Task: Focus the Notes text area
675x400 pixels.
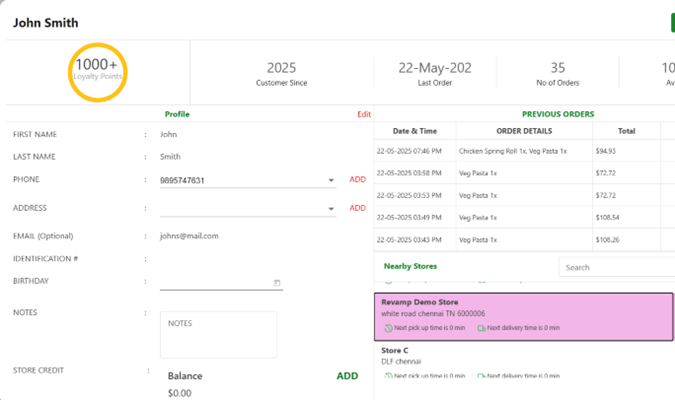Action: point(218,335)
